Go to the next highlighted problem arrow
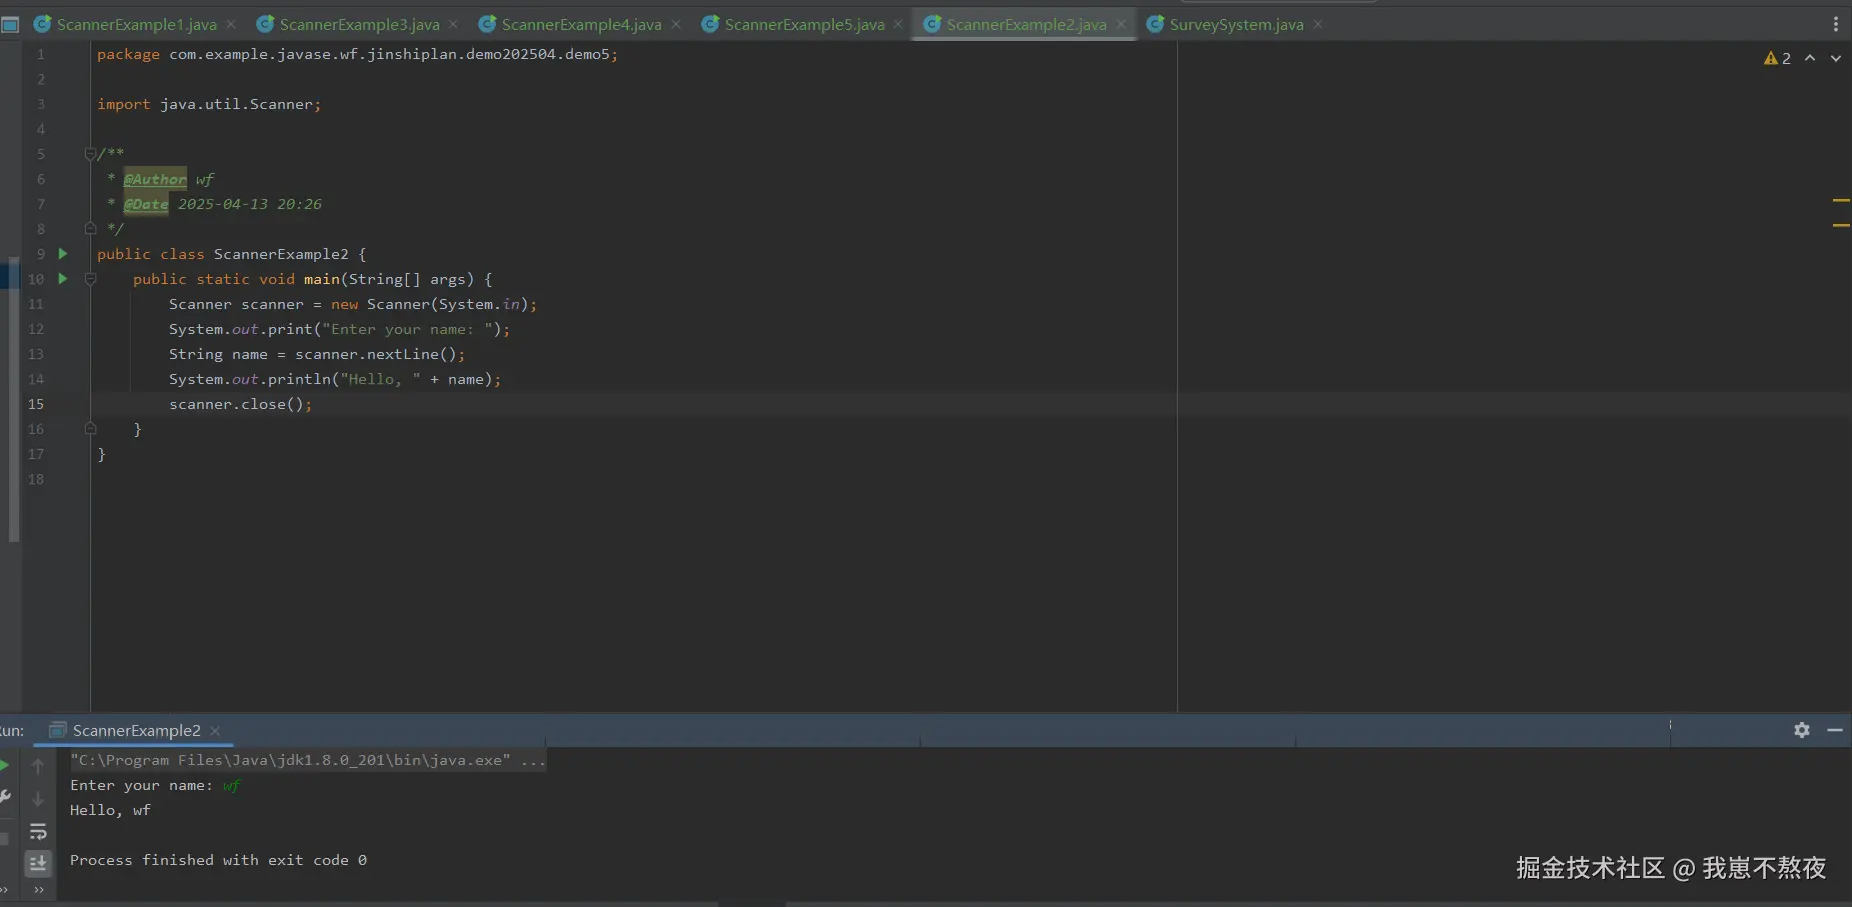 coord(1836,58)
